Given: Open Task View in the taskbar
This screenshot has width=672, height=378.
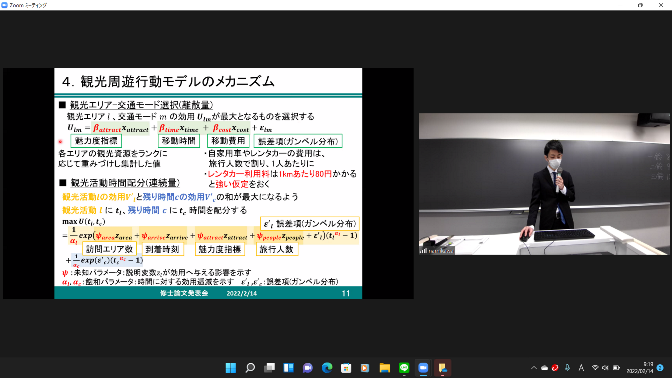Looking at the screenshot, I should [269, 368].
